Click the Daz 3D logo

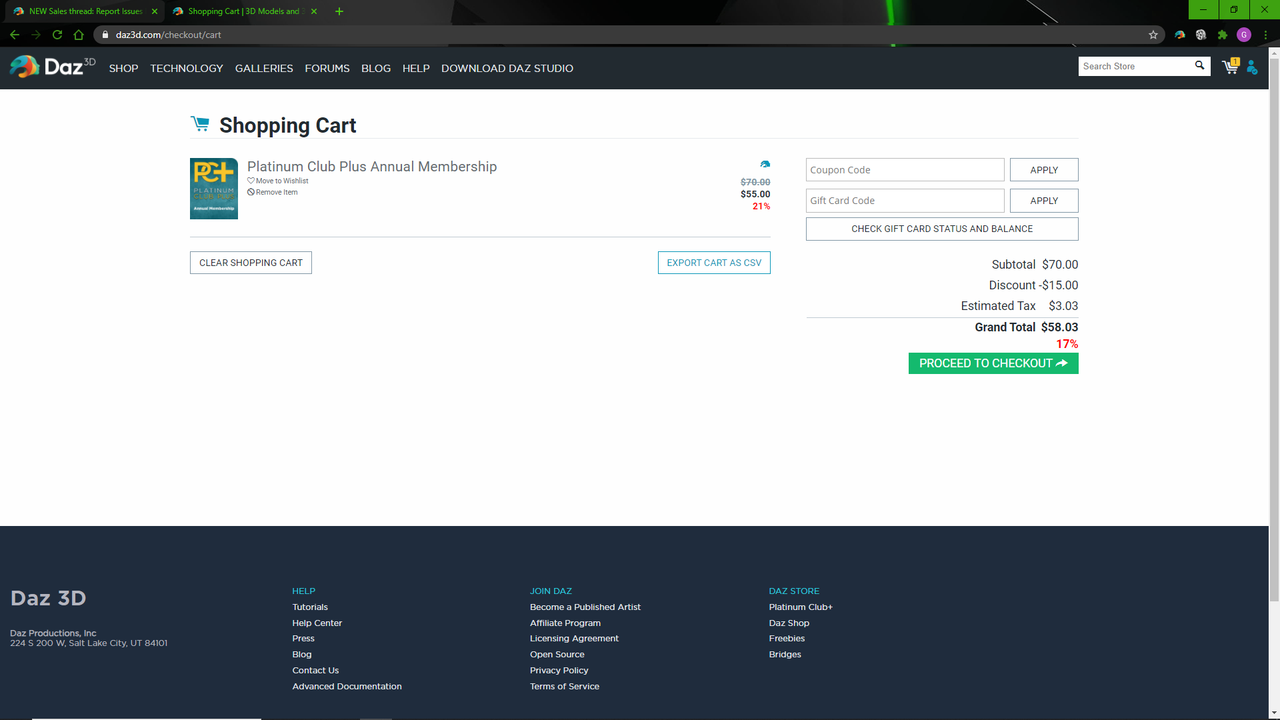coord(53,67)
